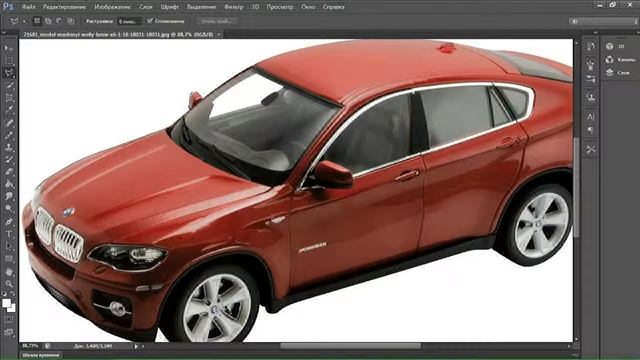Select the Crop tool
The width and height of the screenshot is (640, 360).
pos(9,98)
